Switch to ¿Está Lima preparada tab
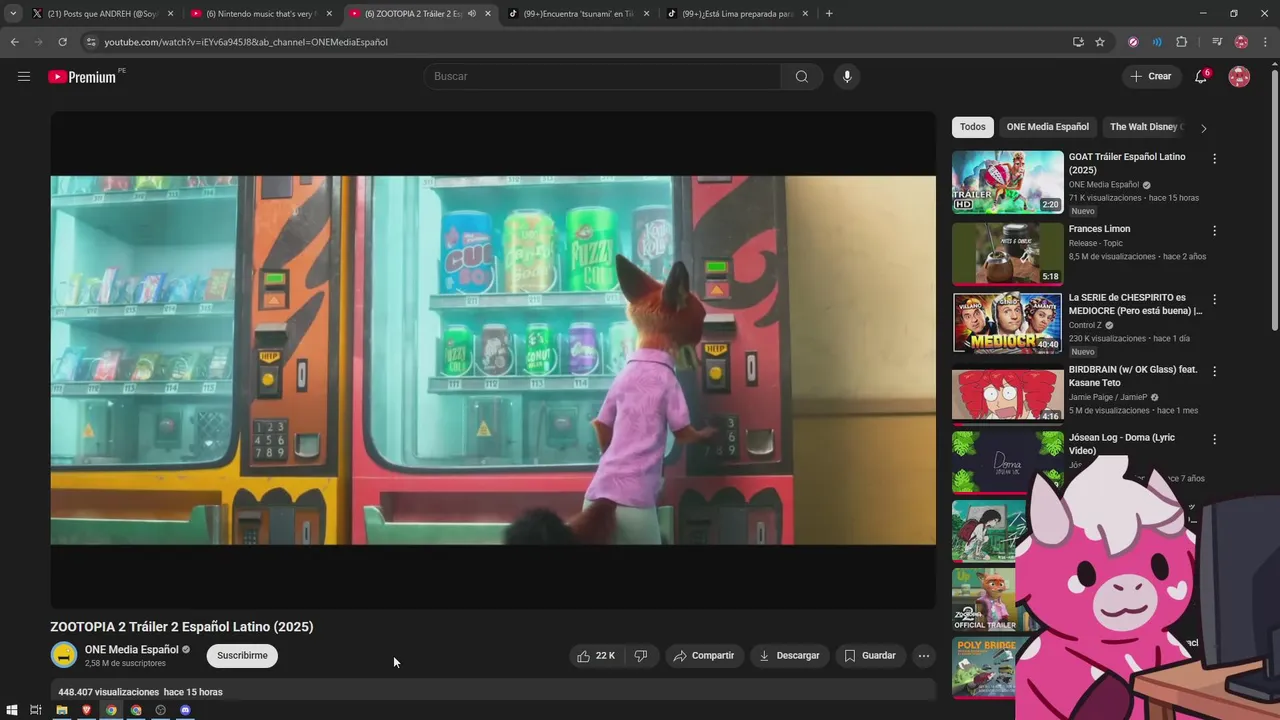 click(x=738, y=14)
